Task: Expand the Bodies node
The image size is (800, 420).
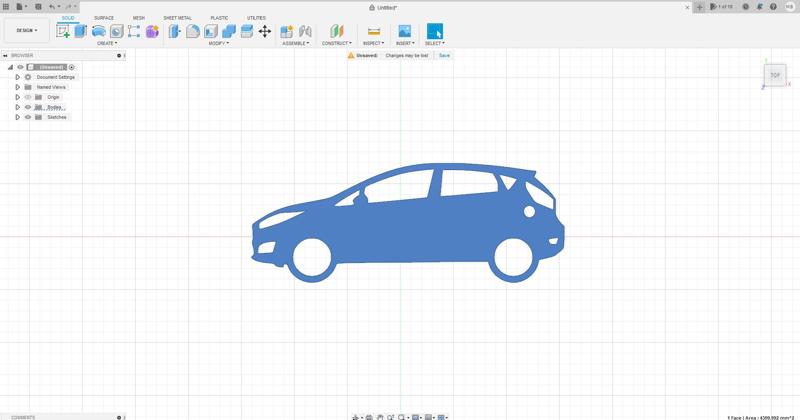Action: click(x=17, y=107)
